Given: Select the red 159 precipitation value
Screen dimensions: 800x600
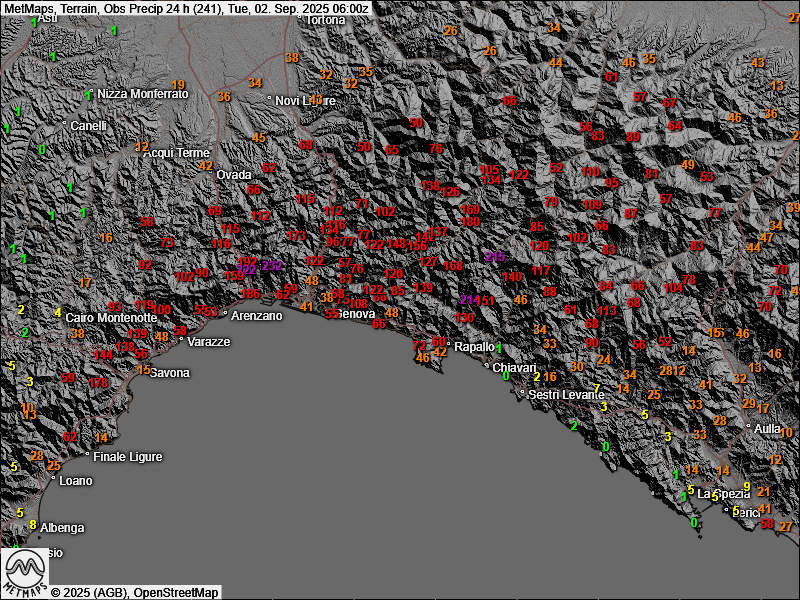Looking at the screenshot, I should 234,276.
